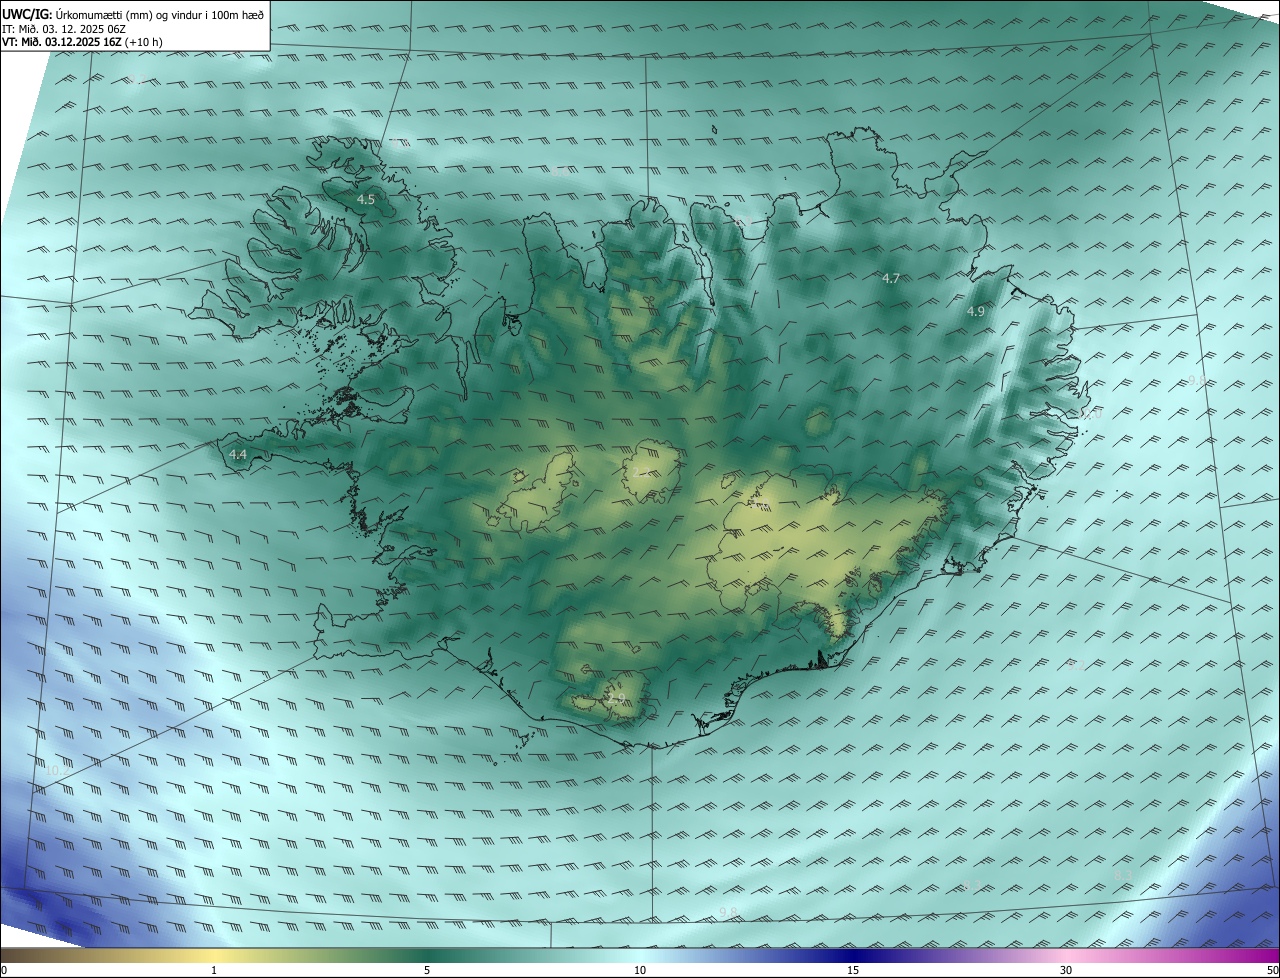Click the 10.2 value label on the map

[x=57, y=771]
